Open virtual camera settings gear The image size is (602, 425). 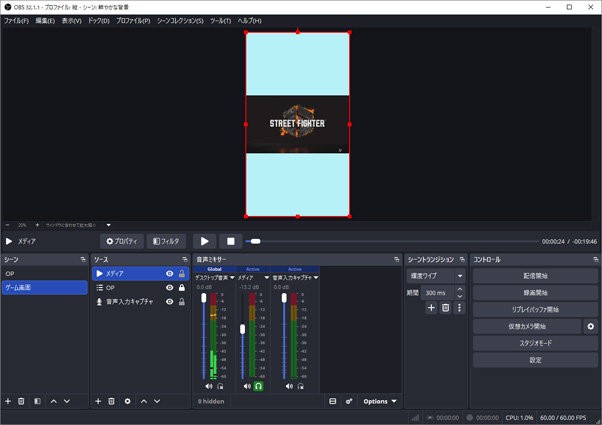pyautogui.click(x=590, y=326)
